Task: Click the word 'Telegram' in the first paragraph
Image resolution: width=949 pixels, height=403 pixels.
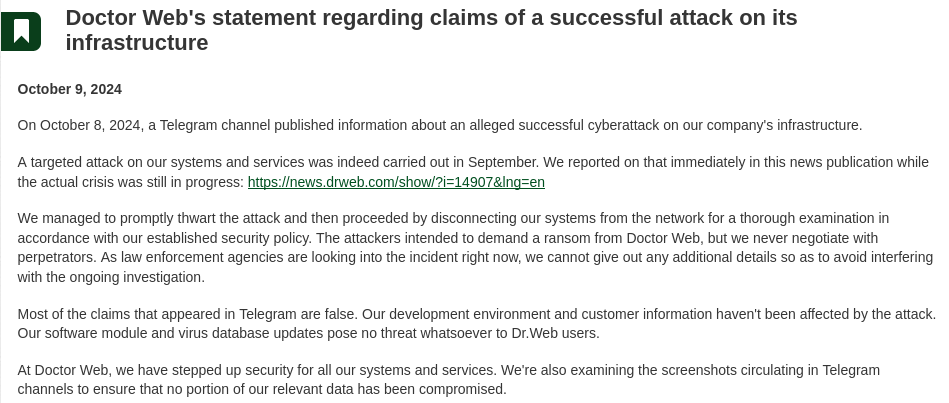Action: pos(188,125)
